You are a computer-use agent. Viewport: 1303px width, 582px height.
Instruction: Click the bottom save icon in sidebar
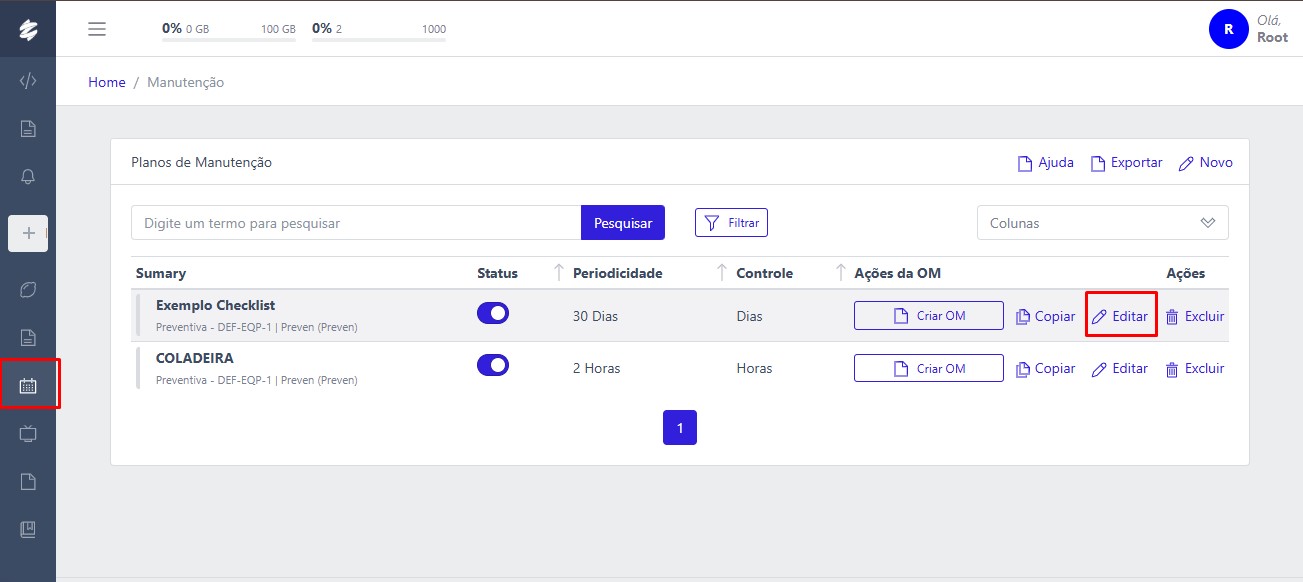coord(28,528)
